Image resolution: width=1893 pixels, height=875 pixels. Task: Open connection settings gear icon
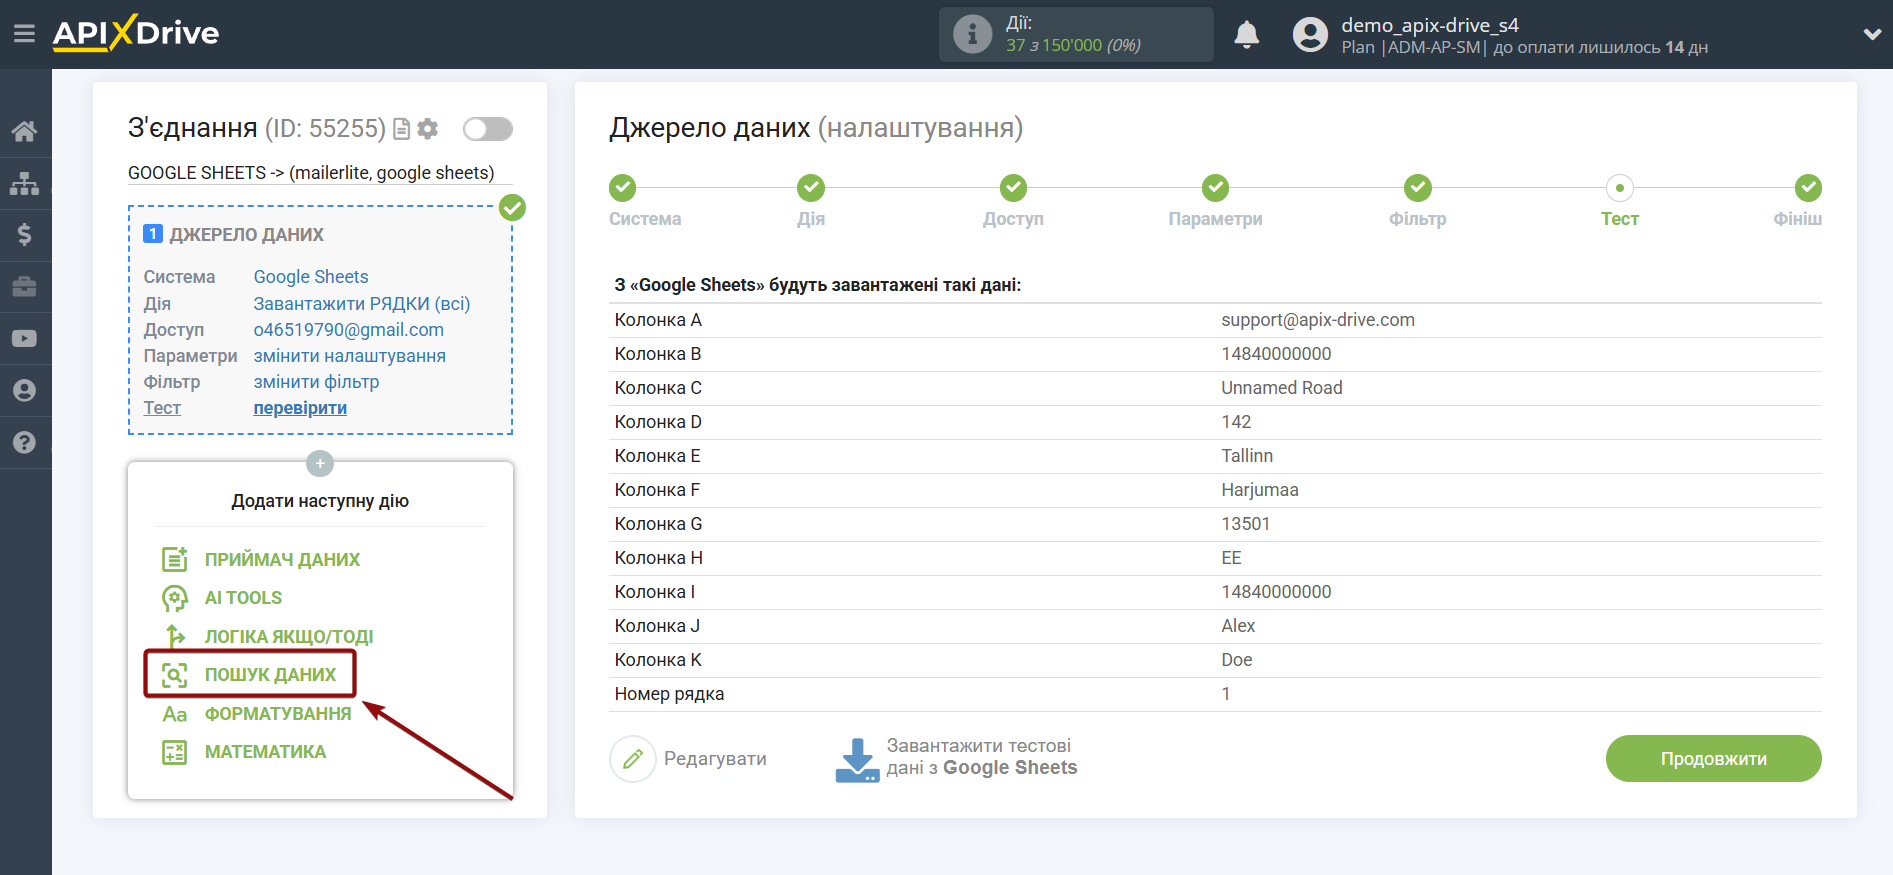tap(428, 129)
